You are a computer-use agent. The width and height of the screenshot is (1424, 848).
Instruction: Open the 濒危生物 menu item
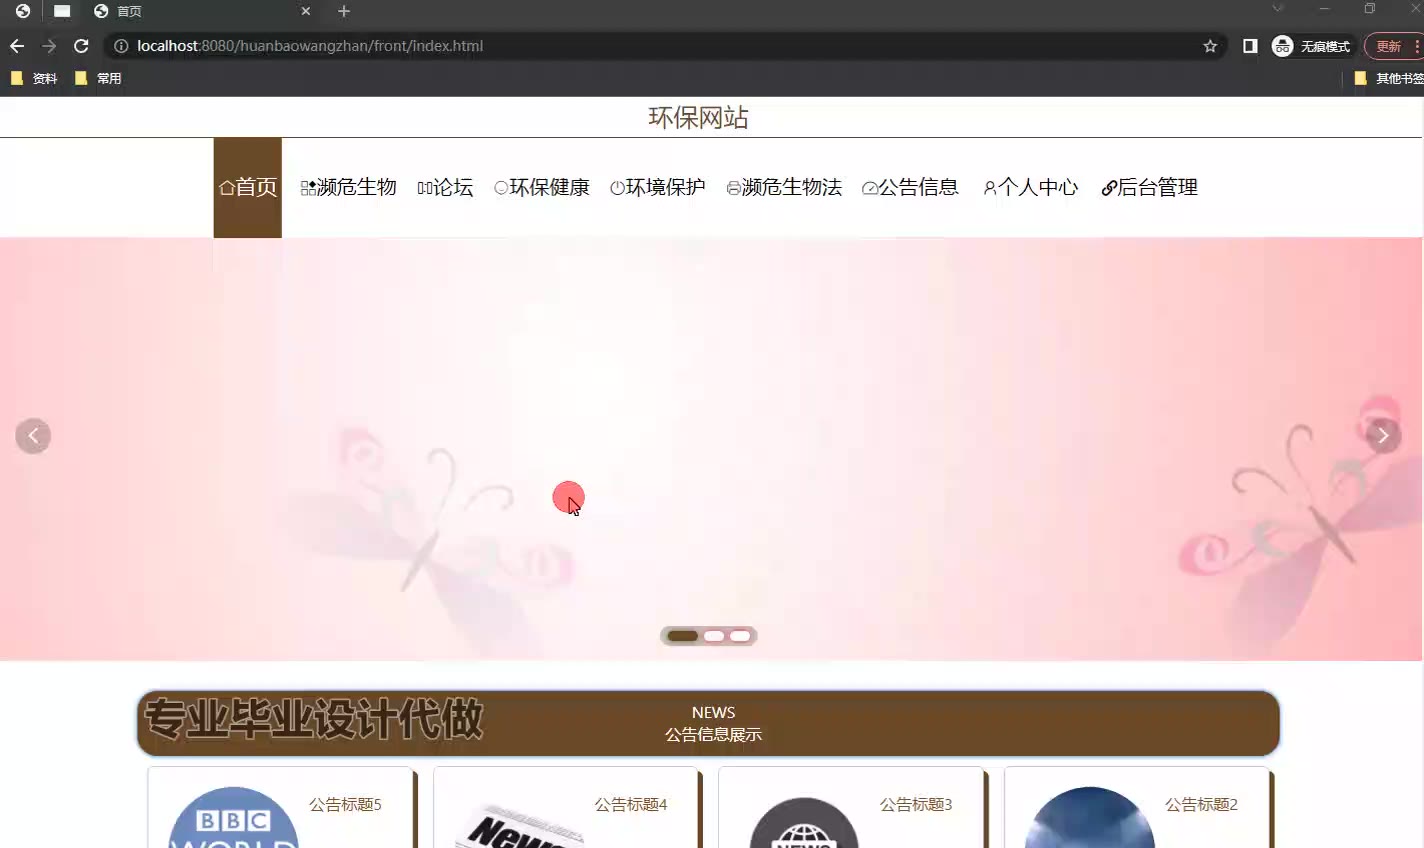coord(349,187)
